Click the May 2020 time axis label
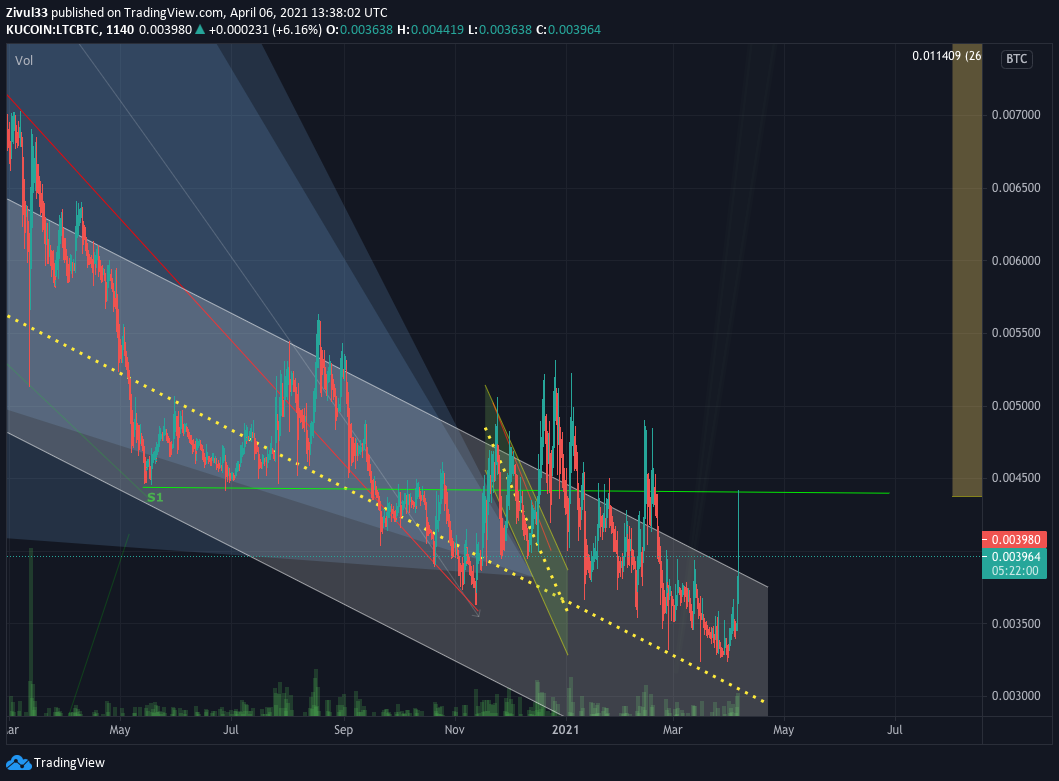The image size is (1059, 781). (x=120, y=730)
